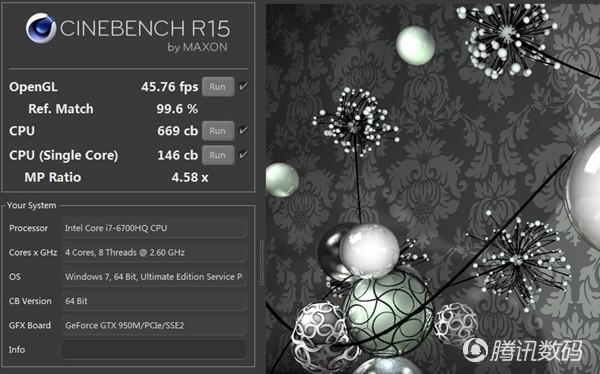
Task: Click the Cores x GHz field
Action: [x=154, y=253]
